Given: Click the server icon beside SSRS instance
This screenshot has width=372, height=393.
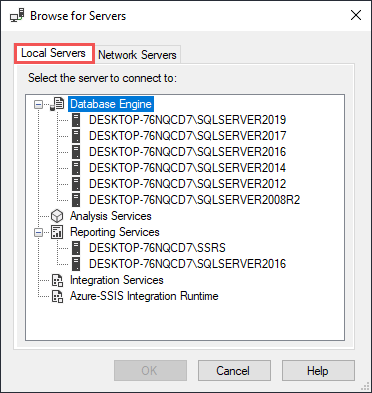Looking at the screenshot, I should pyautogui.click(x=76, y=248).
